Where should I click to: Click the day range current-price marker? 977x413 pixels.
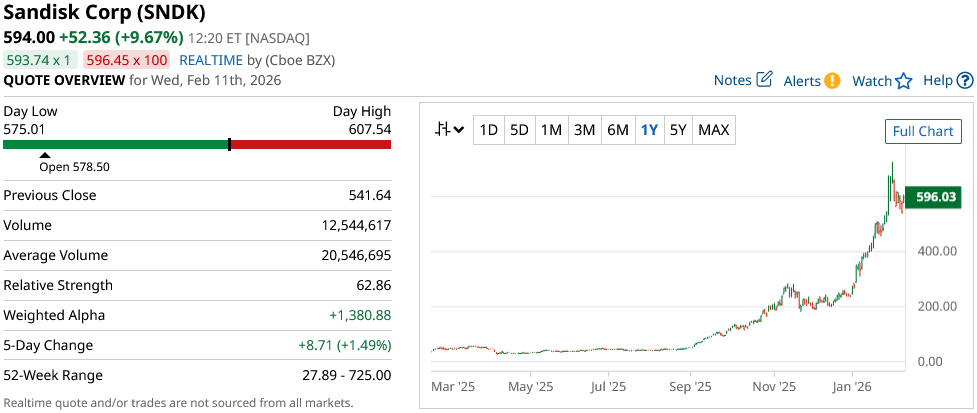[x=230, y=144]
